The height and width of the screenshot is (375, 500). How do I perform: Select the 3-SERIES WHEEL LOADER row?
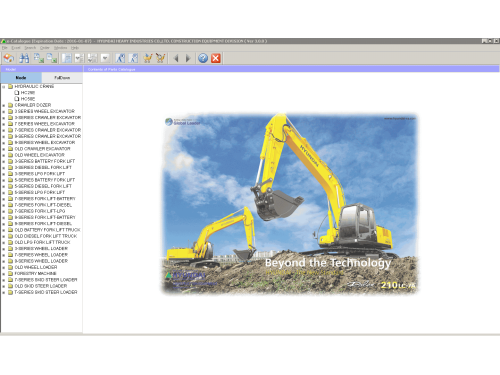click(x=41, y=249)
